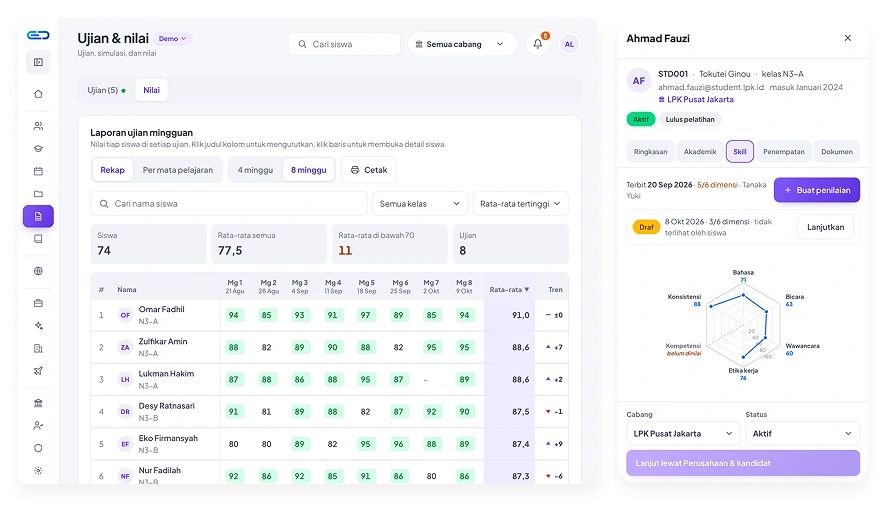The image size is (886, 510).
Task: Open the Dokumen tab in student panel
Action: (x=837, y=152)
